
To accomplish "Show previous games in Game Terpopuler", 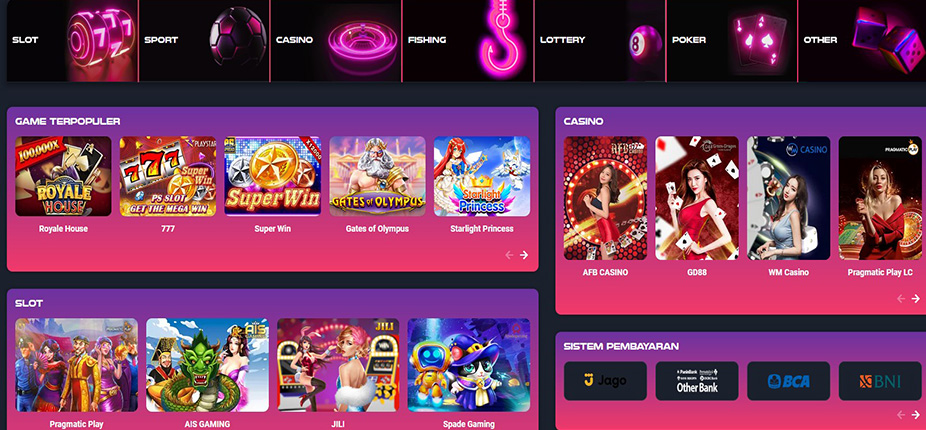I will pos(509,255).
